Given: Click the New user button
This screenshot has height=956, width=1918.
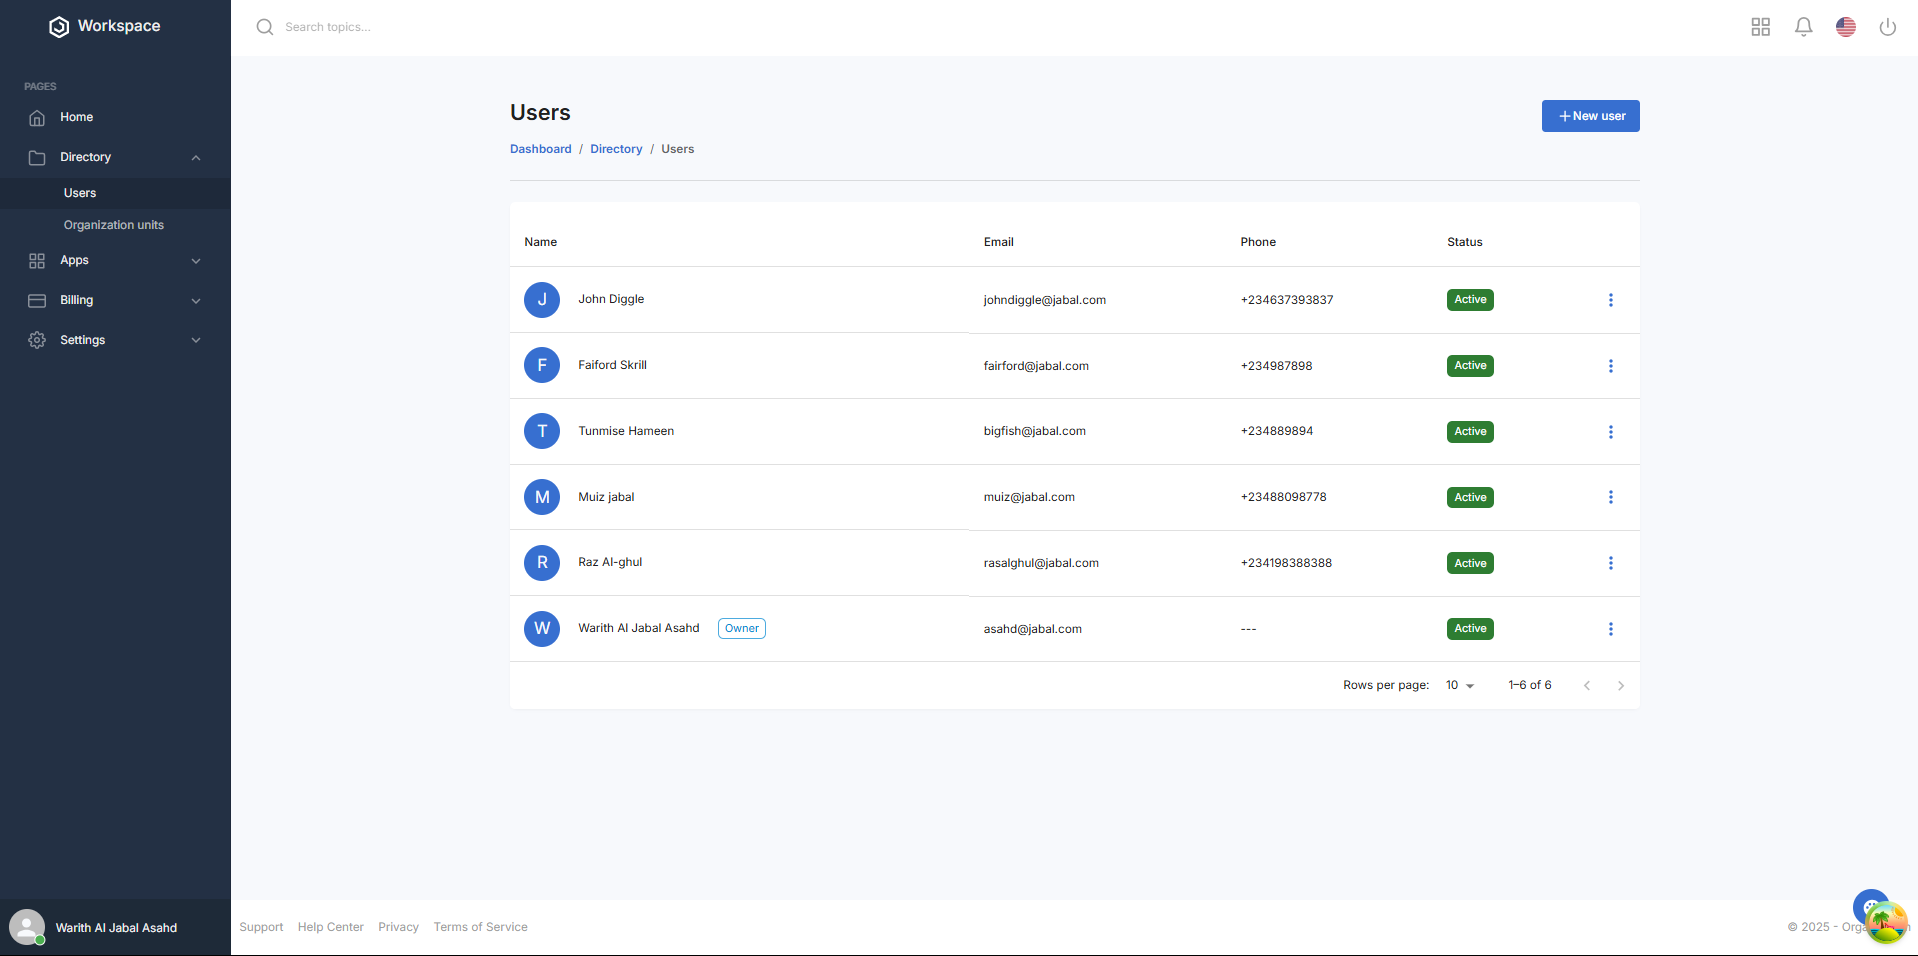Looking at the screenshot, I should coord(1590,116).
